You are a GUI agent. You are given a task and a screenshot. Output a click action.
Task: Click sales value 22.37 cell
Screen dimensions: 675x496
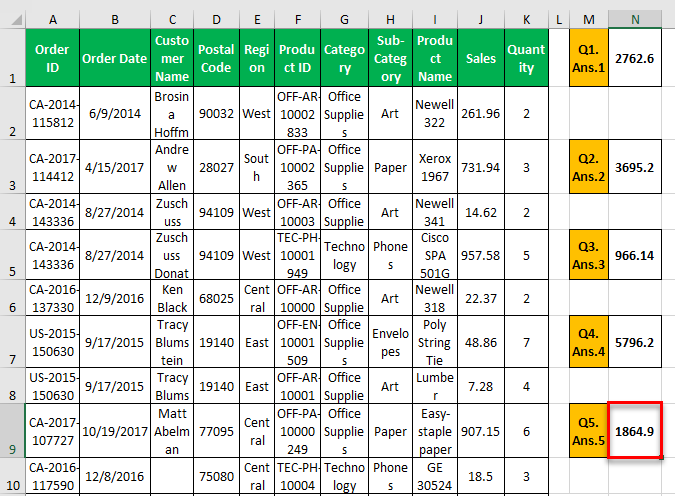481,298
